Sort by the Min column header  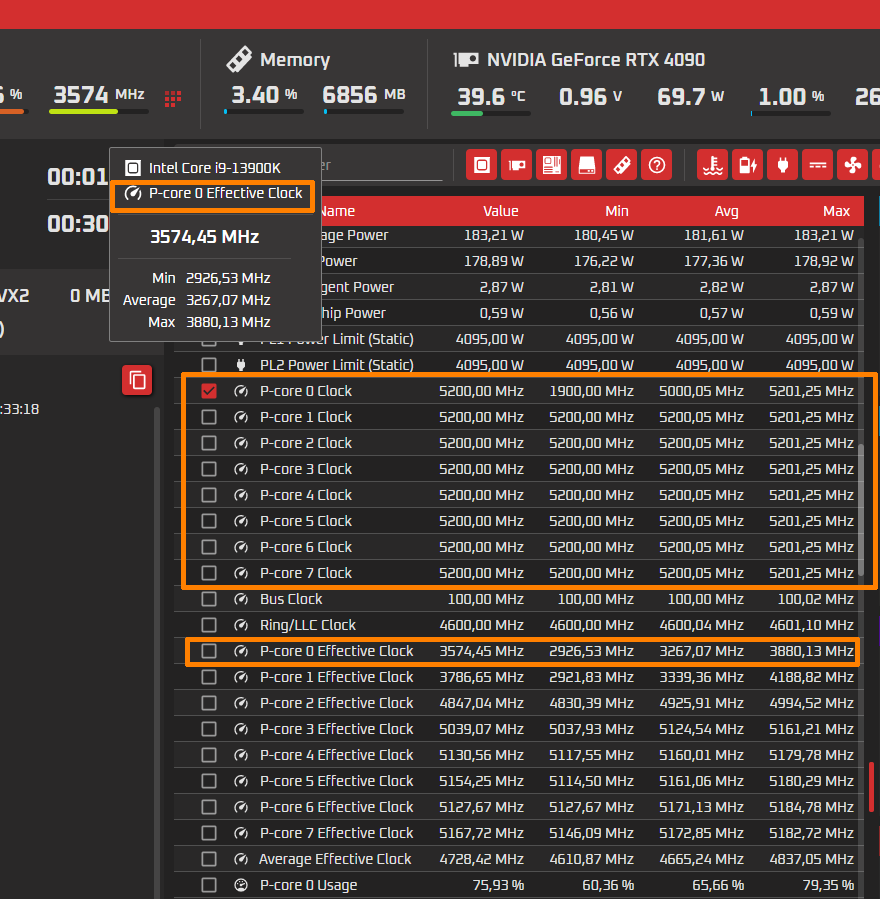(617, 211)
